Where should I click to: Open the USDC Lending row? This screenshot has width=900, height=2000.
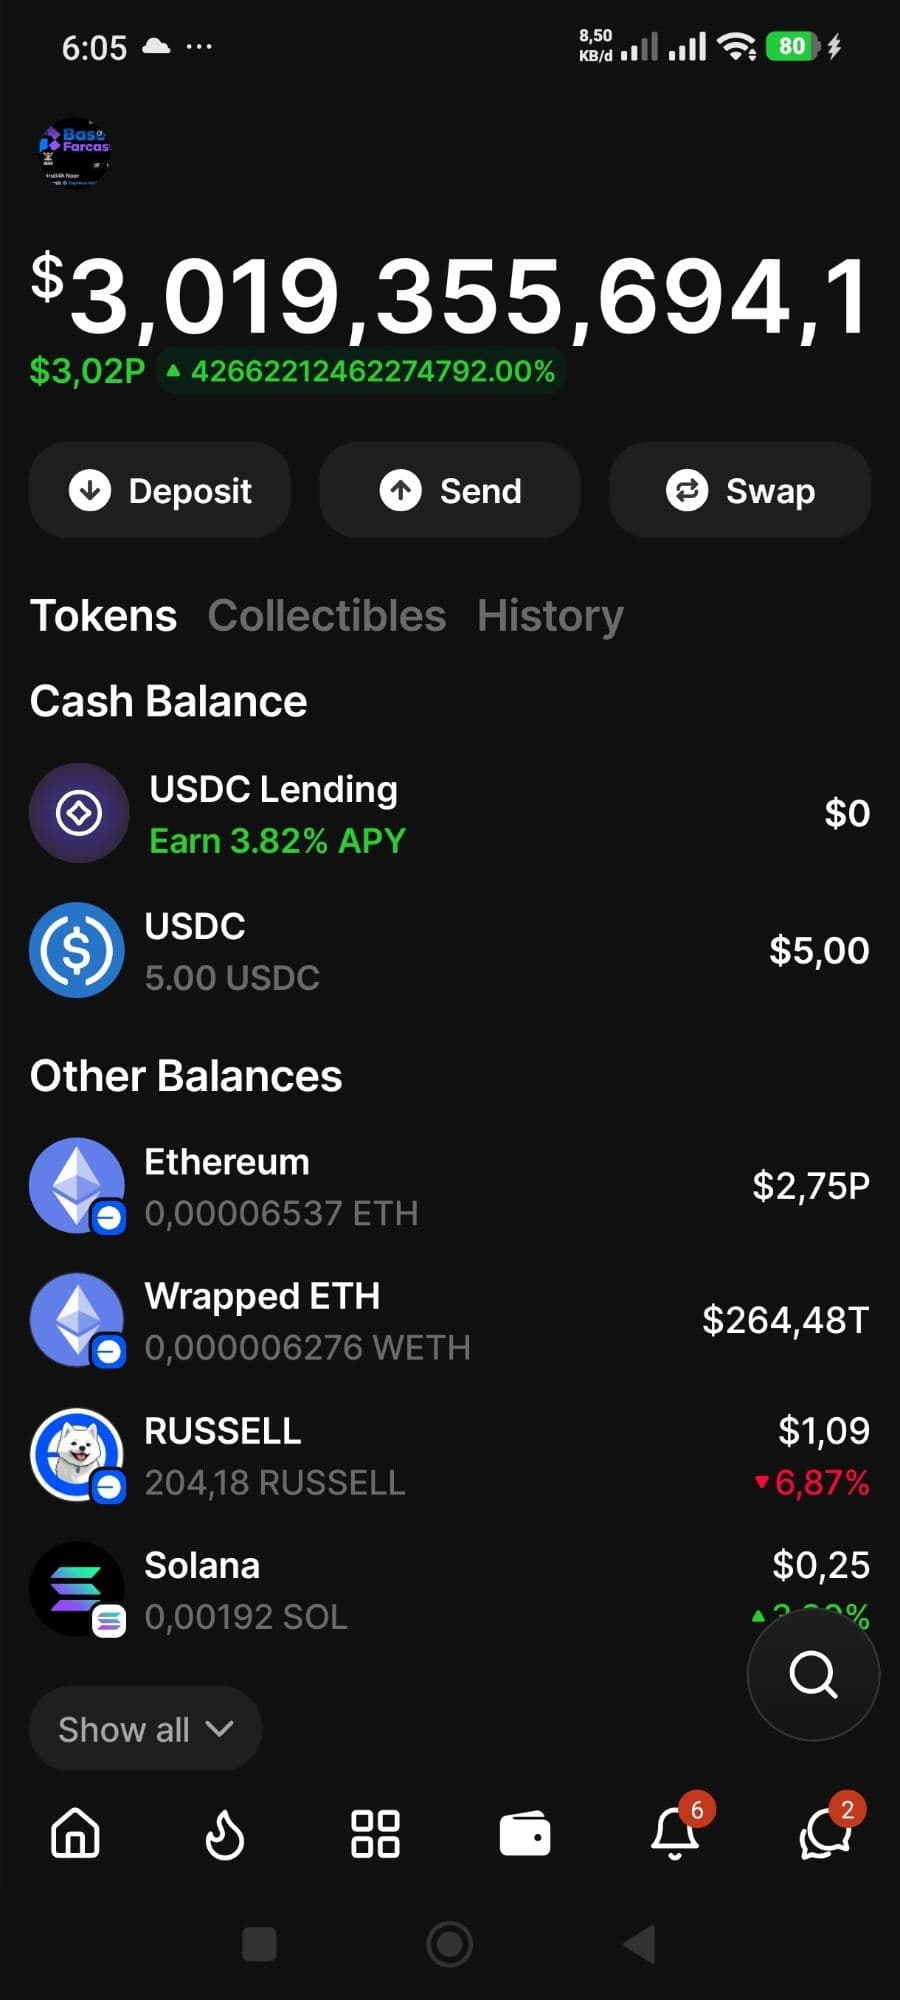[450, 814]
